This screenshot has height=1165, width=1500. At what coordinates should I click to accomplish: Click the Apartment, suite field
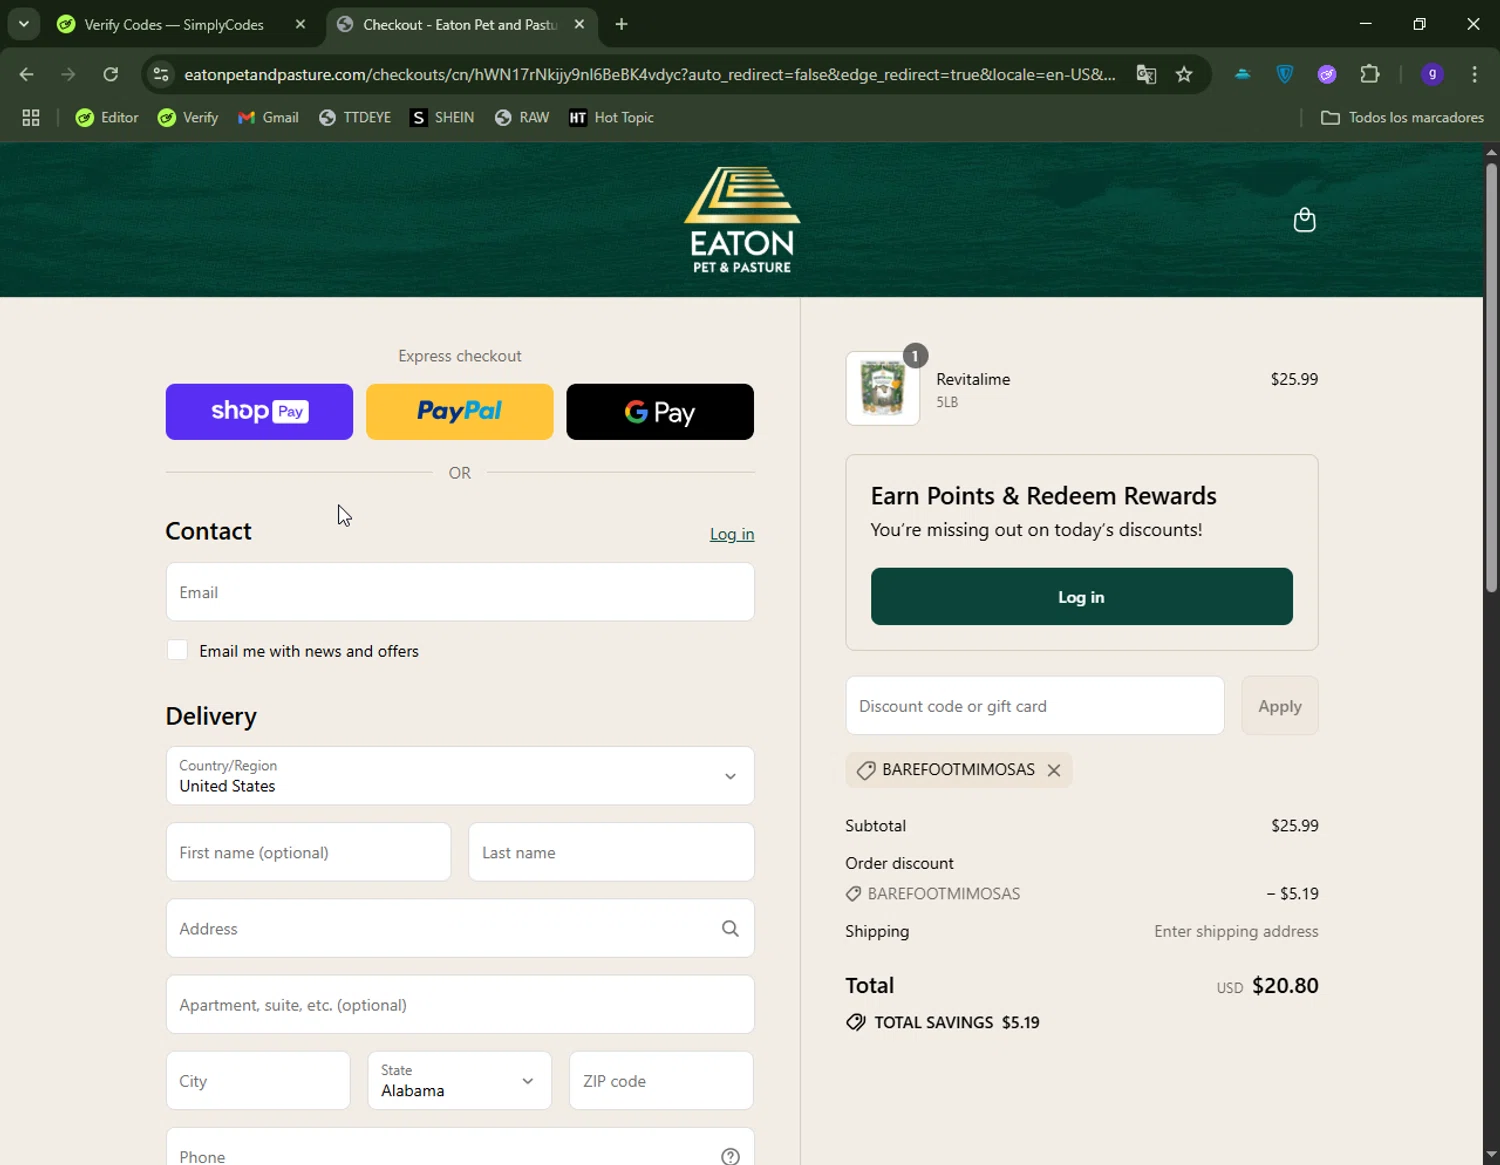point(460,1005)
